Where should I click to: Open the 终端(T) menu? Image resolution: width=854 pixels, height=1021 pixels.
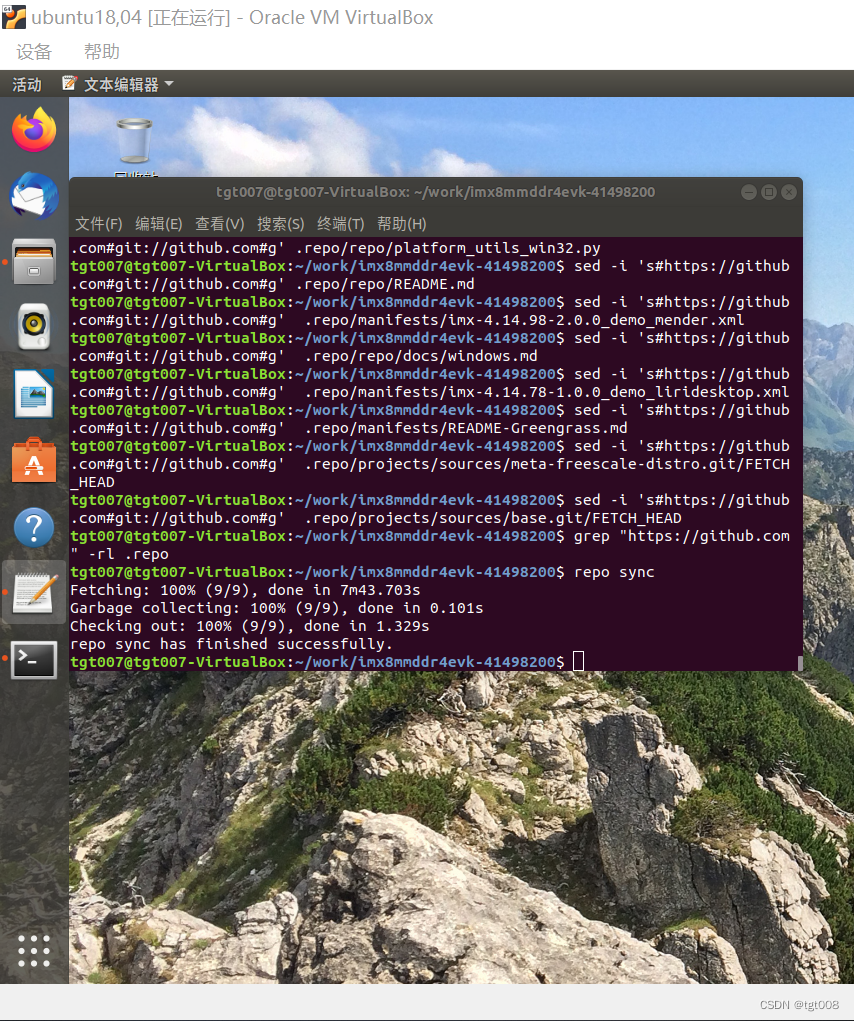[341, 224]
